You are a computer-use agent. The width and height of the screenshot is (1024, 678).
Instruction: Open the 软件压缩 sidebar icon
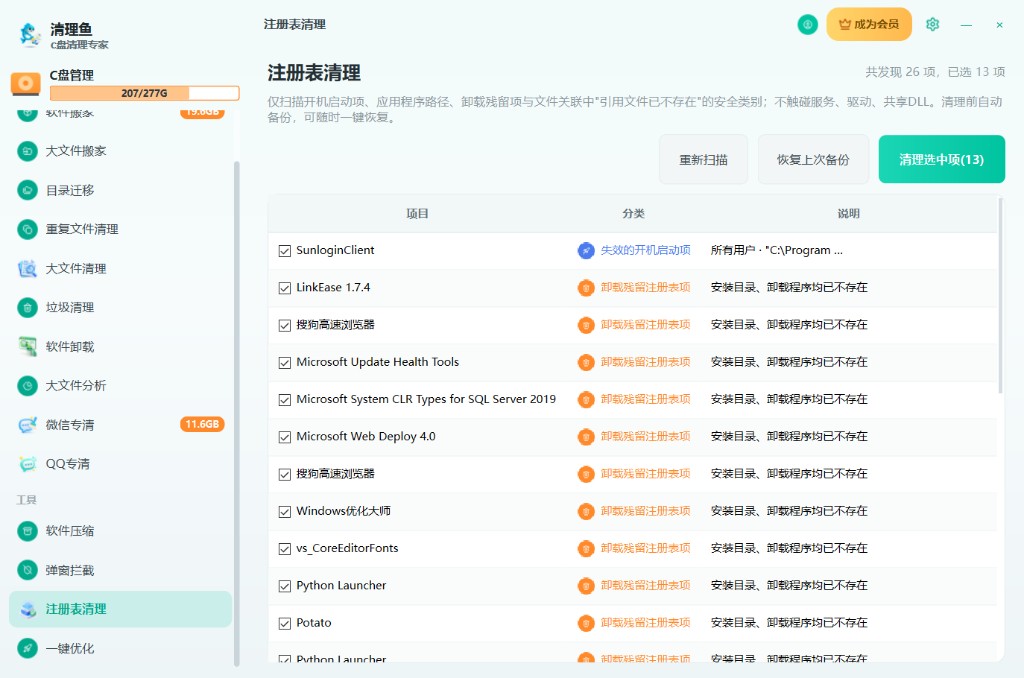tap(27, 531)
